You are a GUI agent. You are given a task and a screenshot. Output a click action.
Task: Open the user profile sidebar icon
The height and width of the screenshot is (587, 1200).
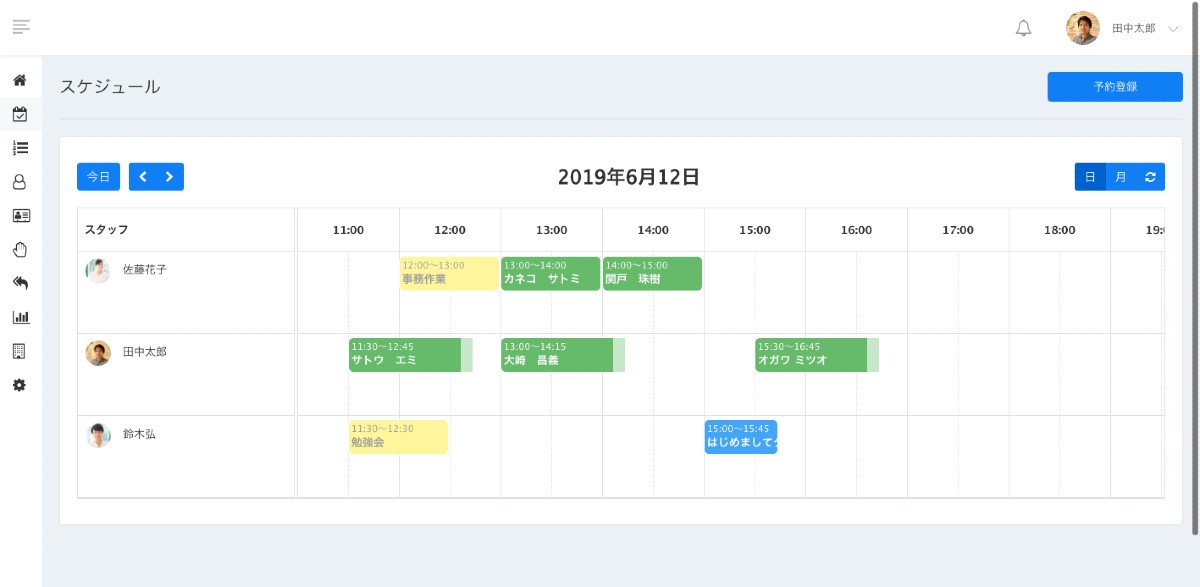click(x=20, y=182)
